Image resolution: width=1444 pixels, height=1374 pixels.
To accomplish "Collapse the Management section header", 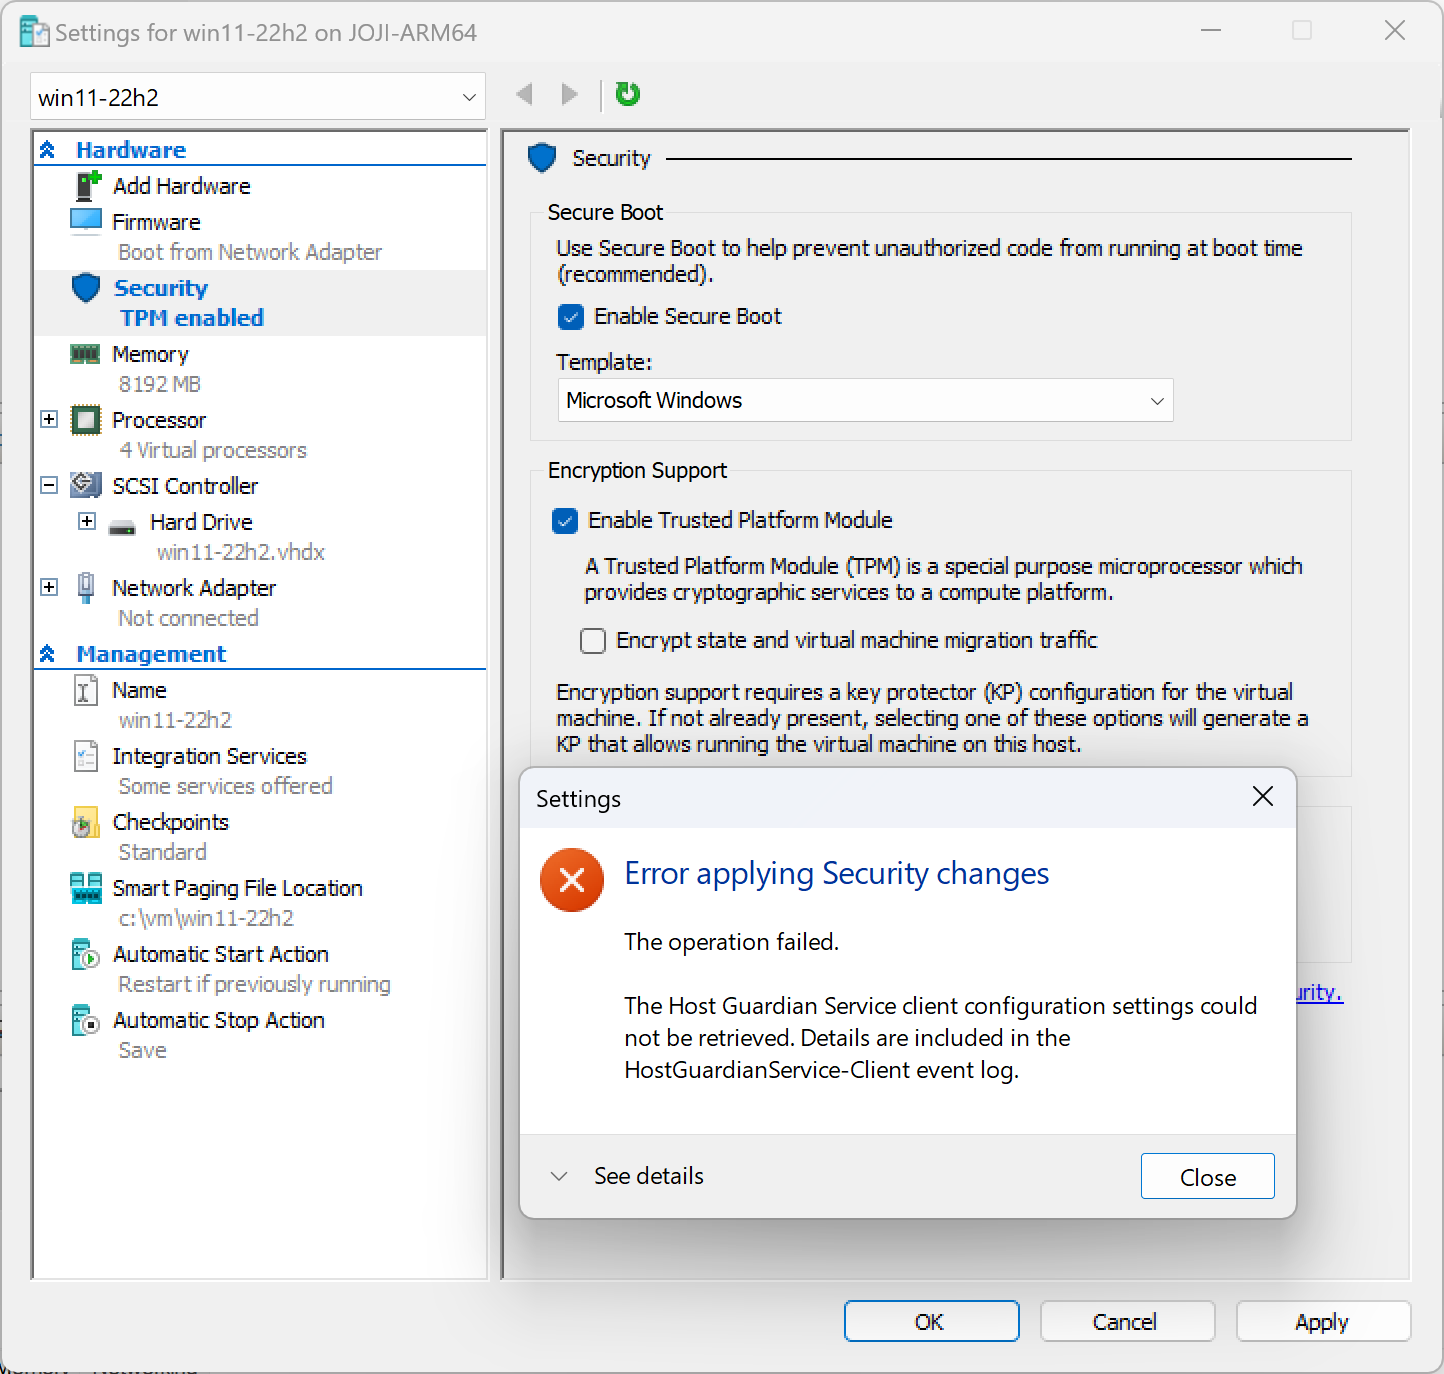I will (x=48, y=654).
